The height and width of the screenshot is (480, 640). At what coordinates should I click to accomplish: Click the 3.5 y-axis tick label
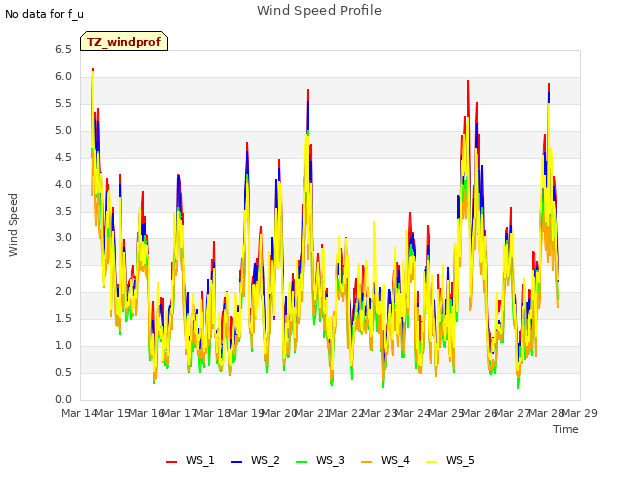[x=63, y=211]
